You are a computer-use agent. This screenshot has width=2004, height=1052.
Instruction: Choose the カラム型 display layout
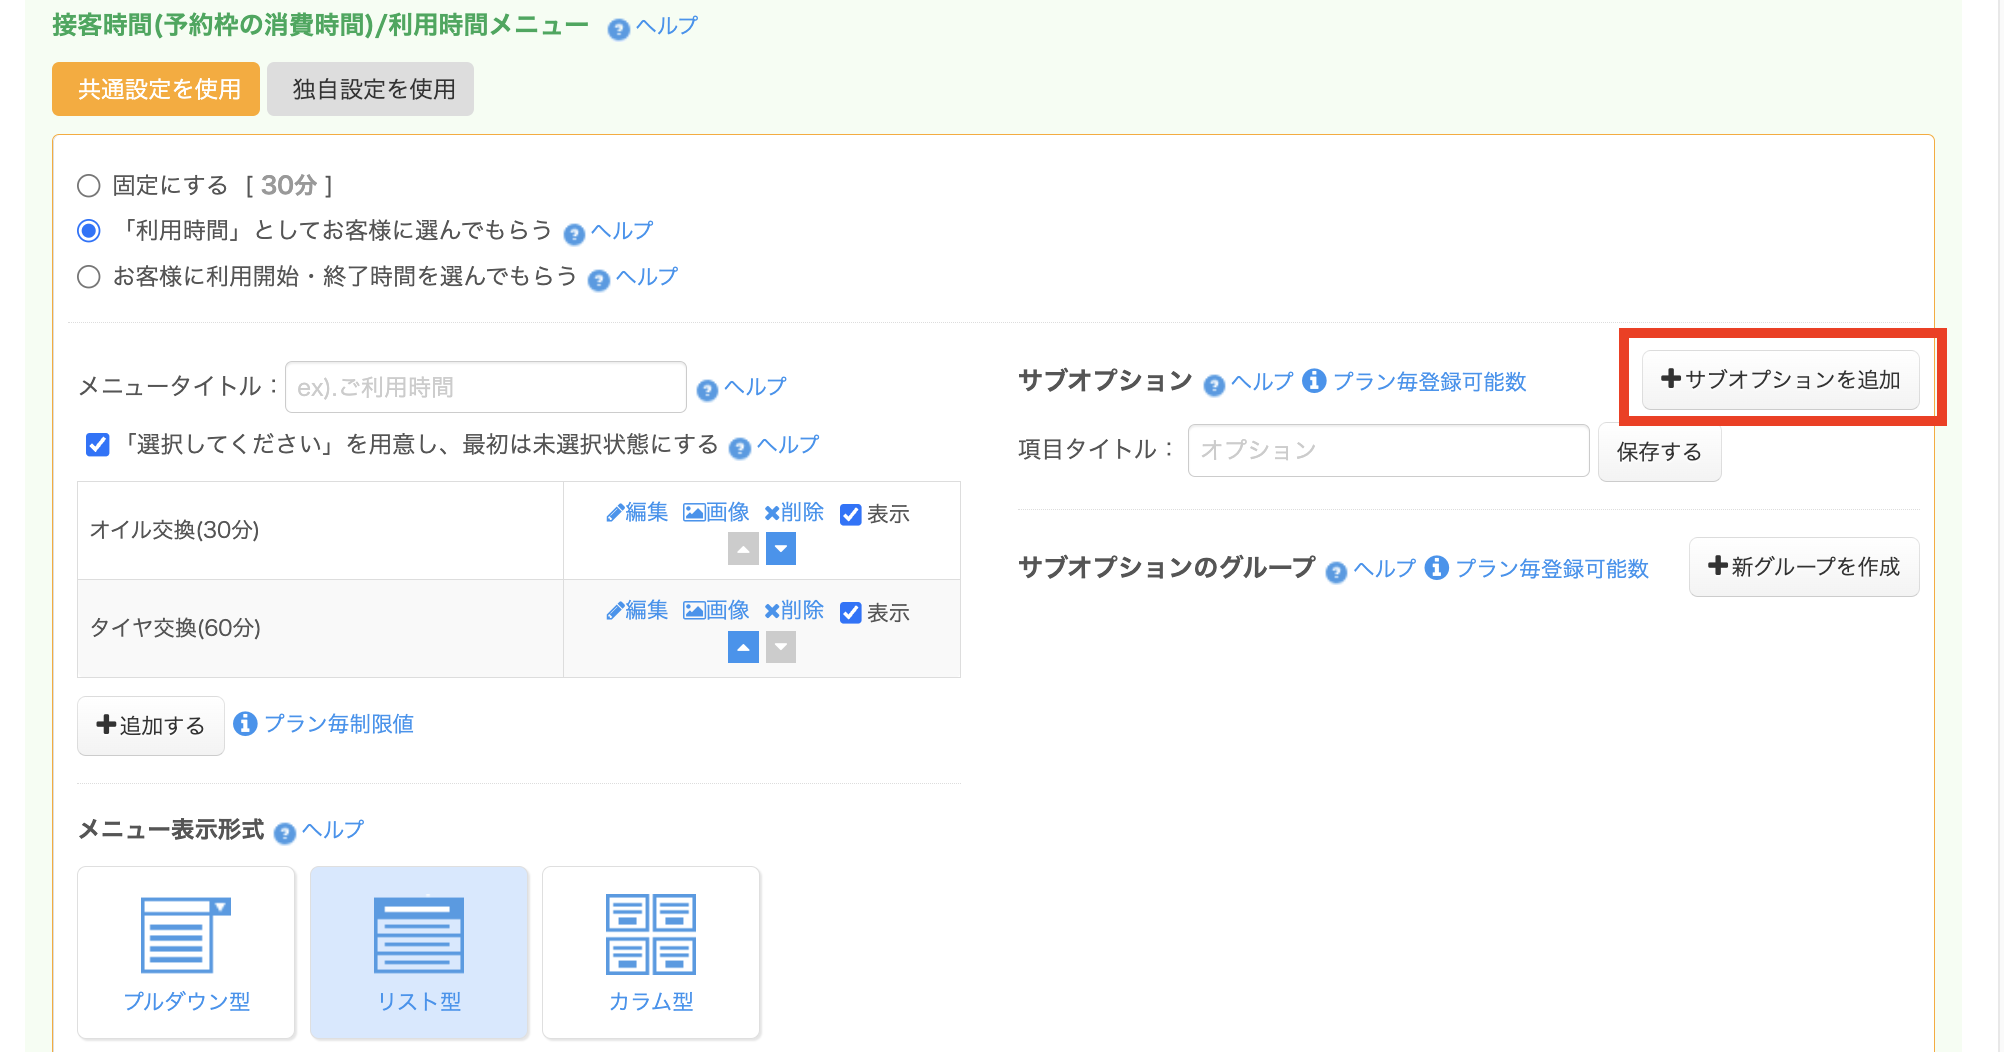[651, 952]
